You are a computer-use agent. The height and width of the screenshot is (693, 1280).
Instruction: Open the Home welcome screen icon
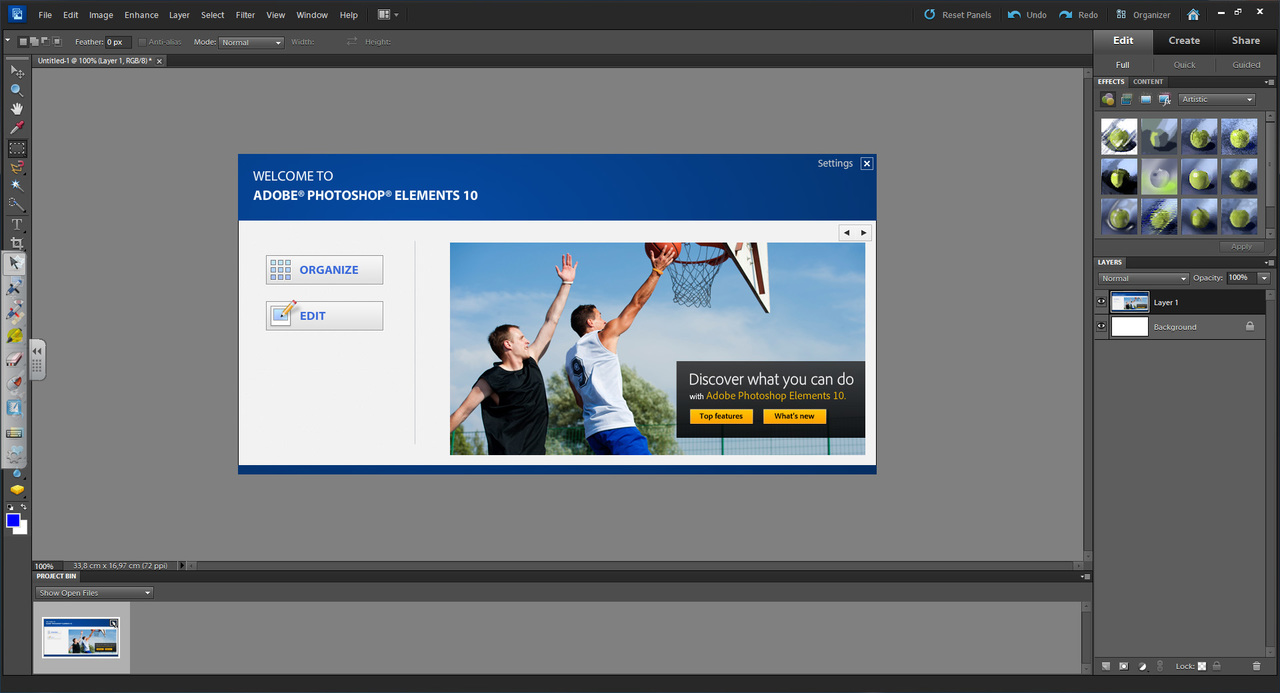1193,15
